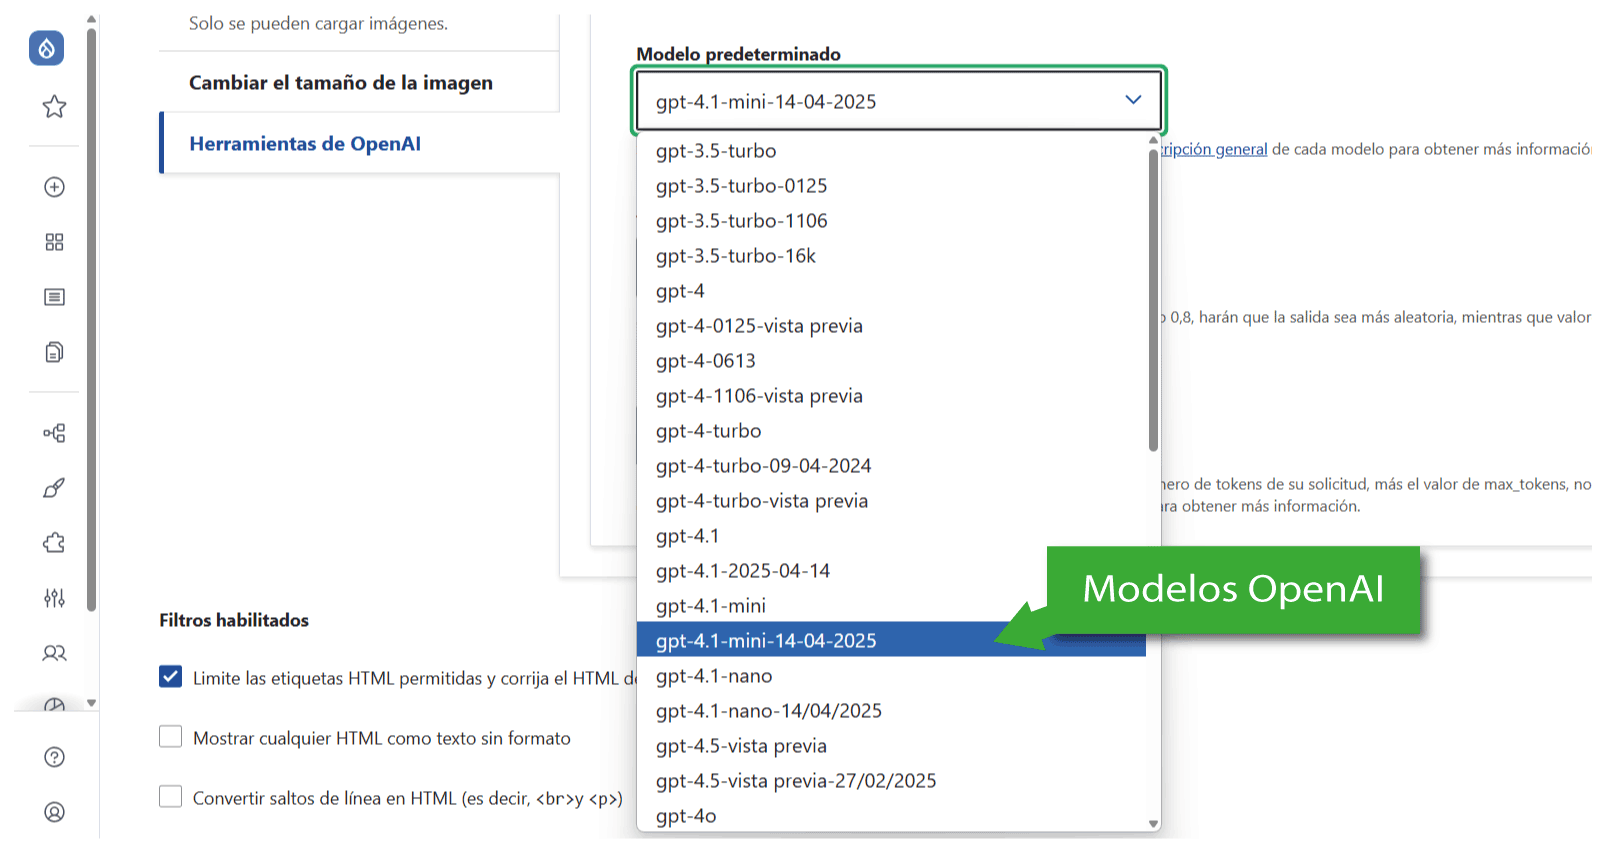Select the gpt-3.5-turbo-0125 option

(891, 186)
